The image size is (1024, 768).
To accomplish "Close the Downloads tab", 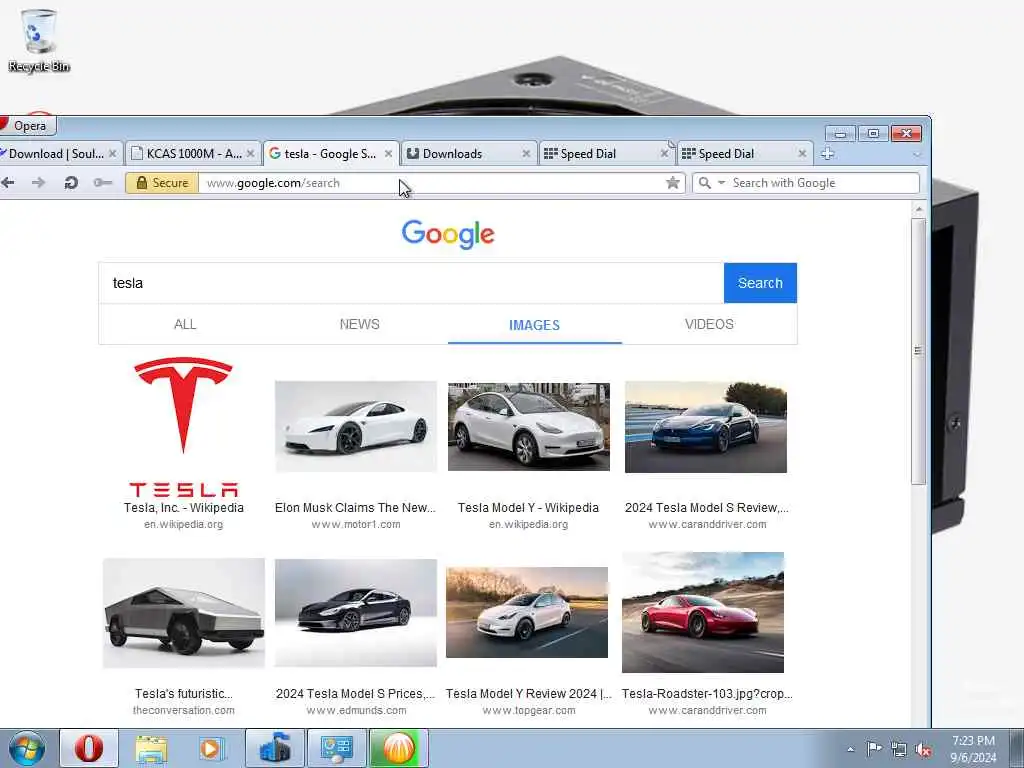I will pos(526,153).
